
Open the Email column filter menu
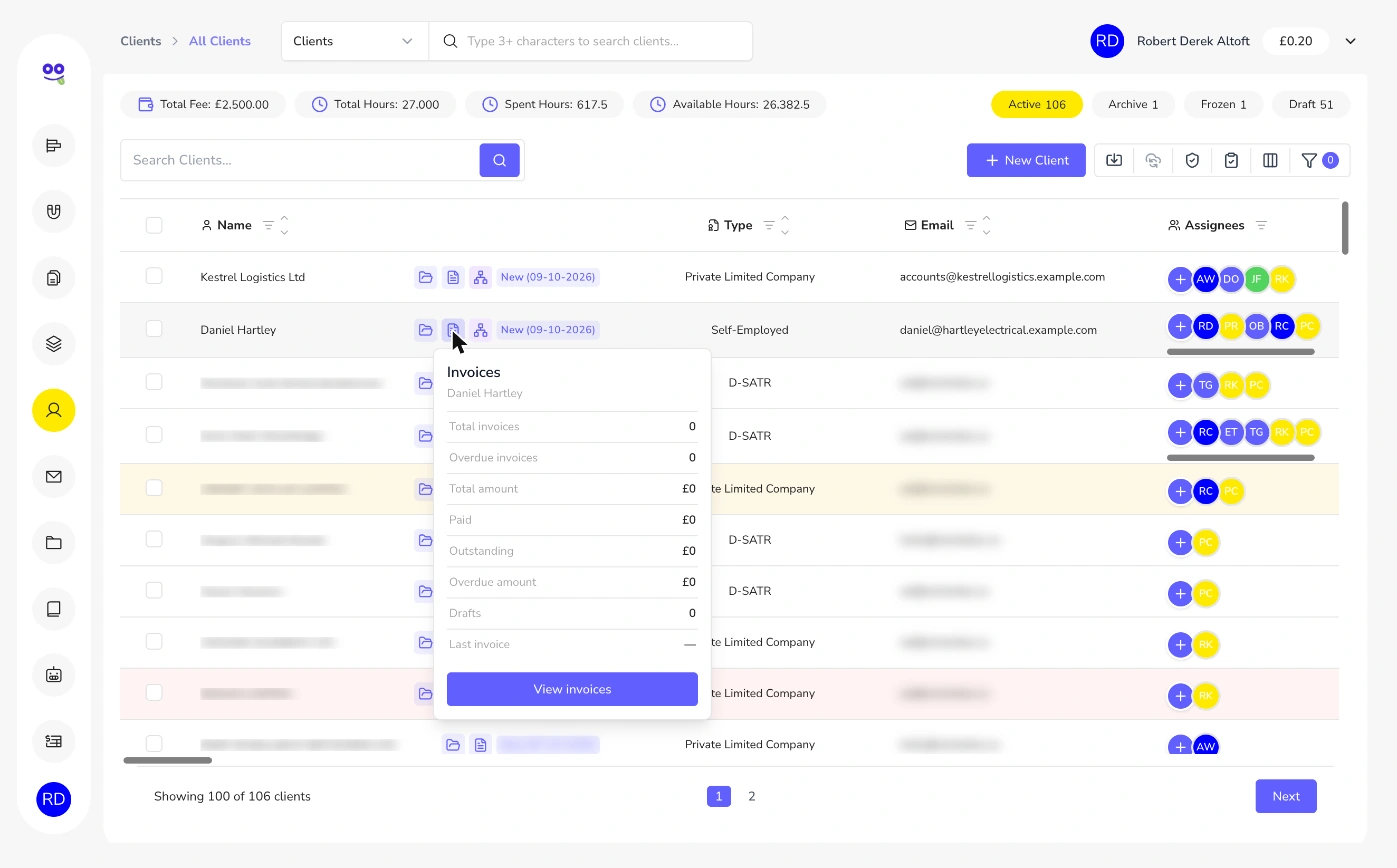pyautogui.click(x=970, y=226)
